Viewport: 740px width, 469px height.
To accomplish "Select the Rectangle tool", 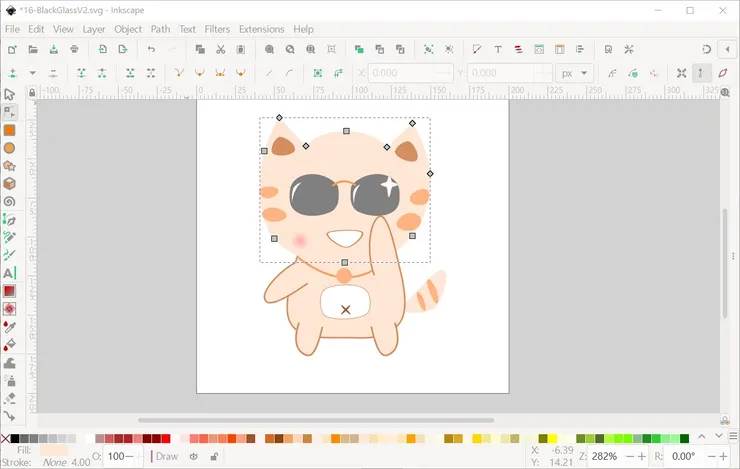I will coord(9,130).
